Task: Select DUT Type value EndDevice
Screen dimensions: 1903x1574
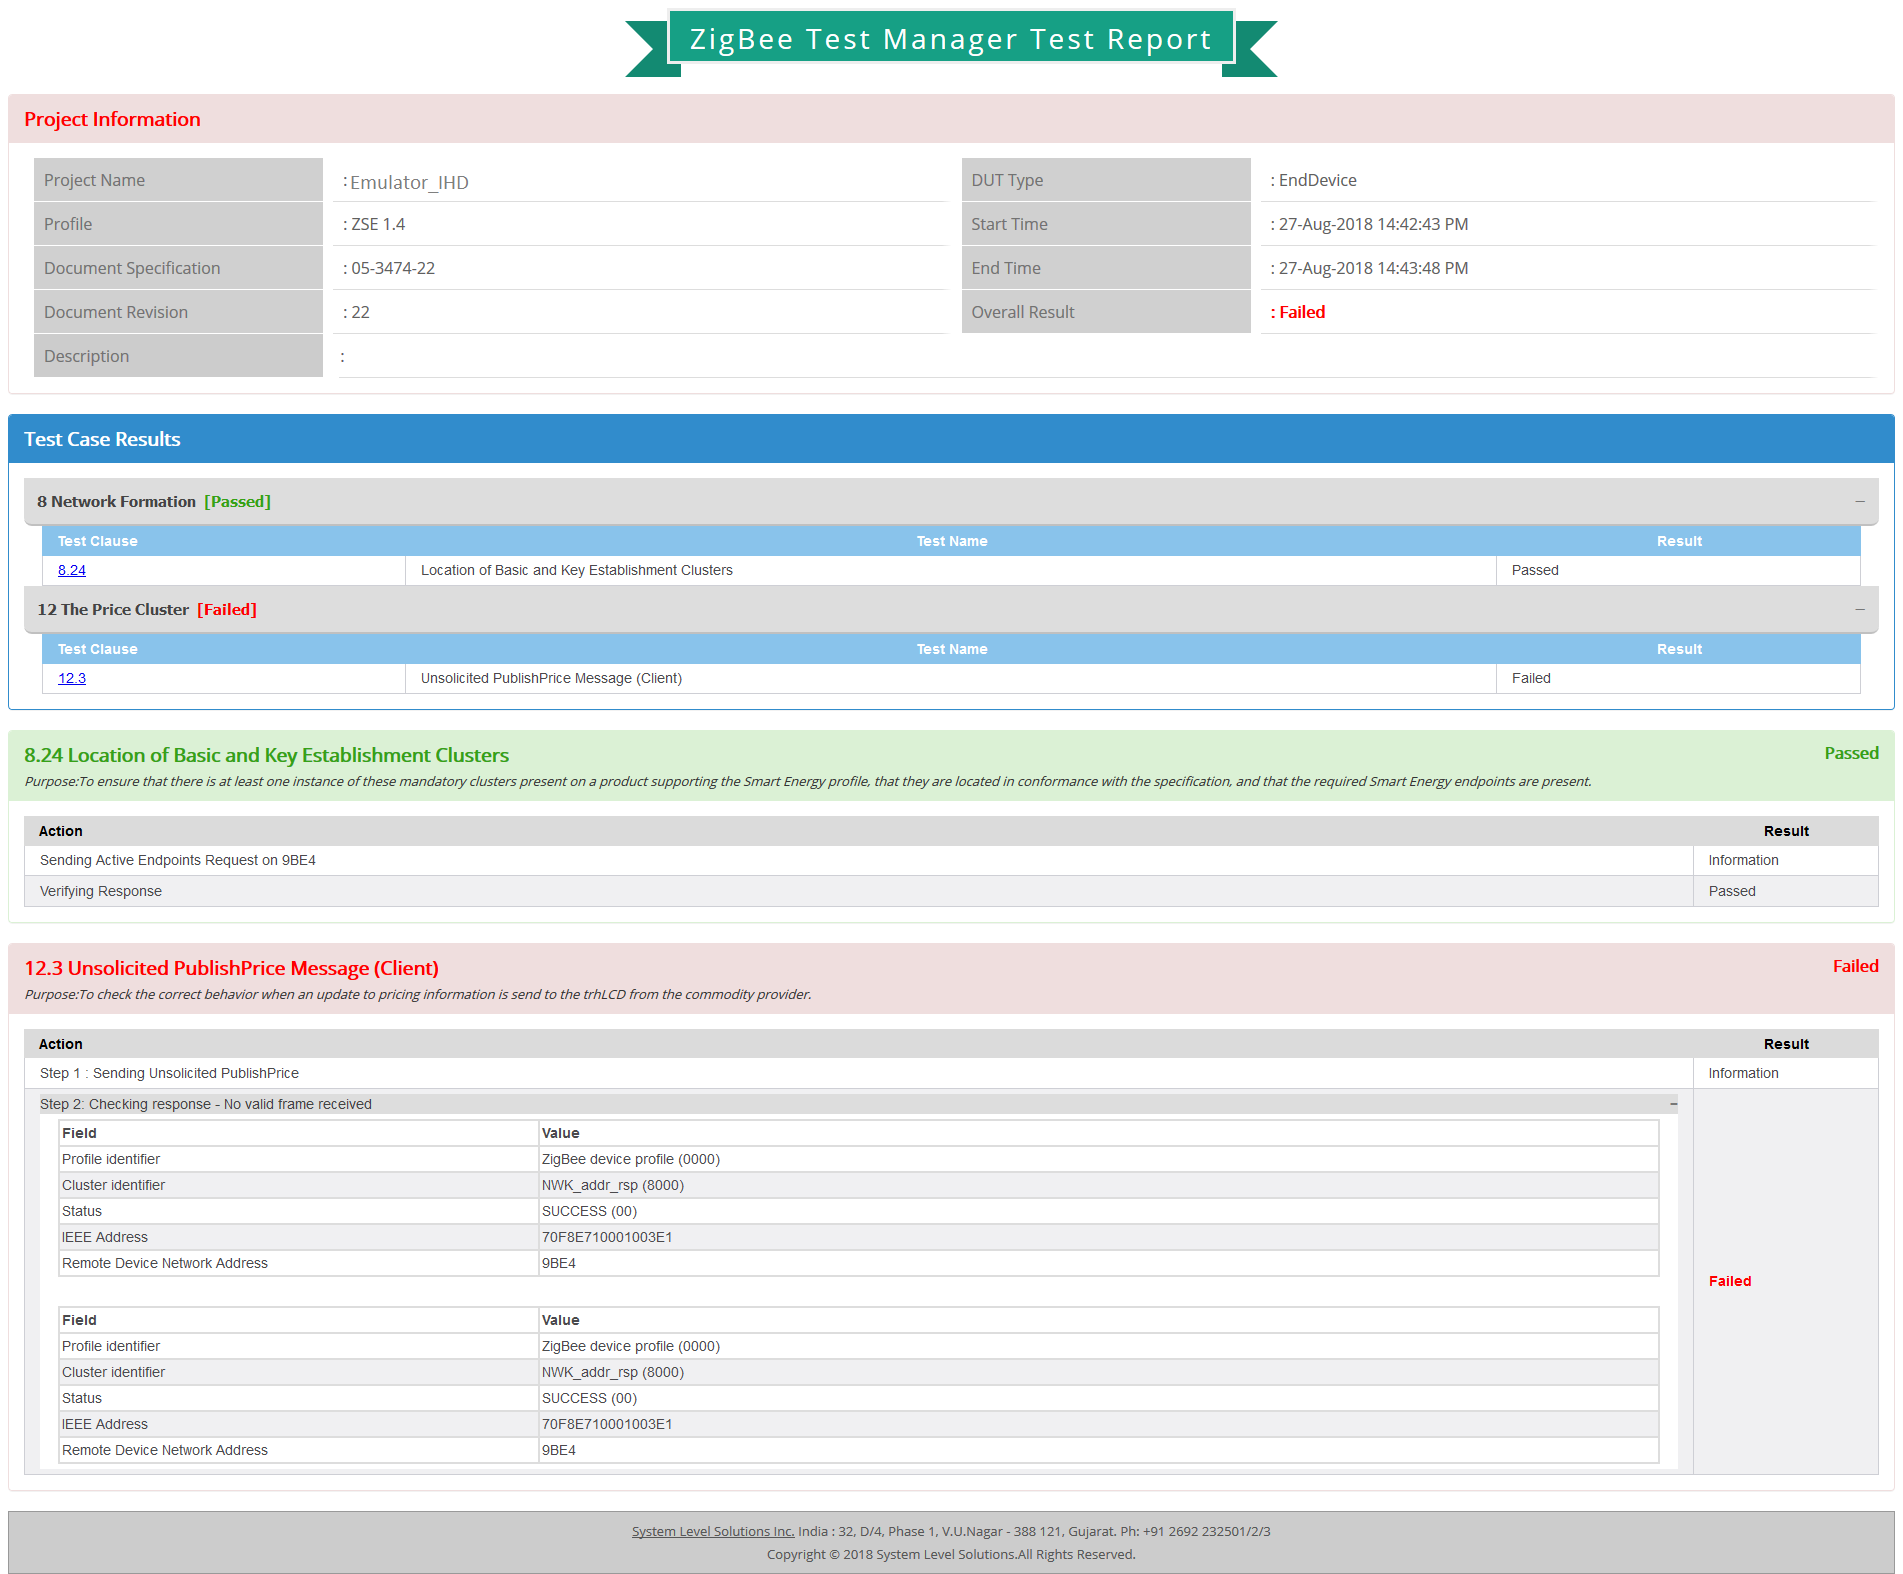Action: pos(1318,180)
